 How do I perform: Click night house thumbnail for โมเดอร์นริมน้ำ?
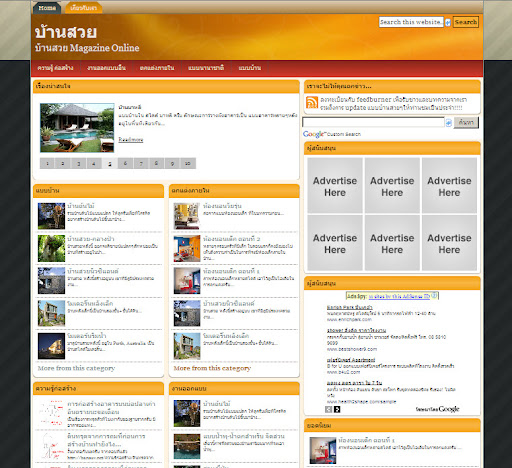point(51,346)
